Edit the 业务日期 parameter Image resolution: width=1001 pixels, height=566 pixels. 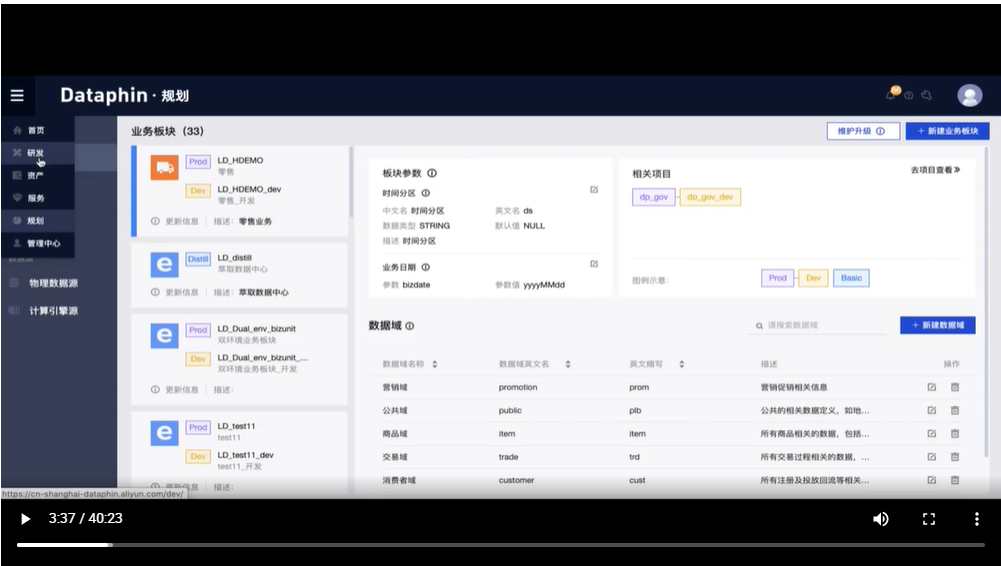[x=594, y=264]
